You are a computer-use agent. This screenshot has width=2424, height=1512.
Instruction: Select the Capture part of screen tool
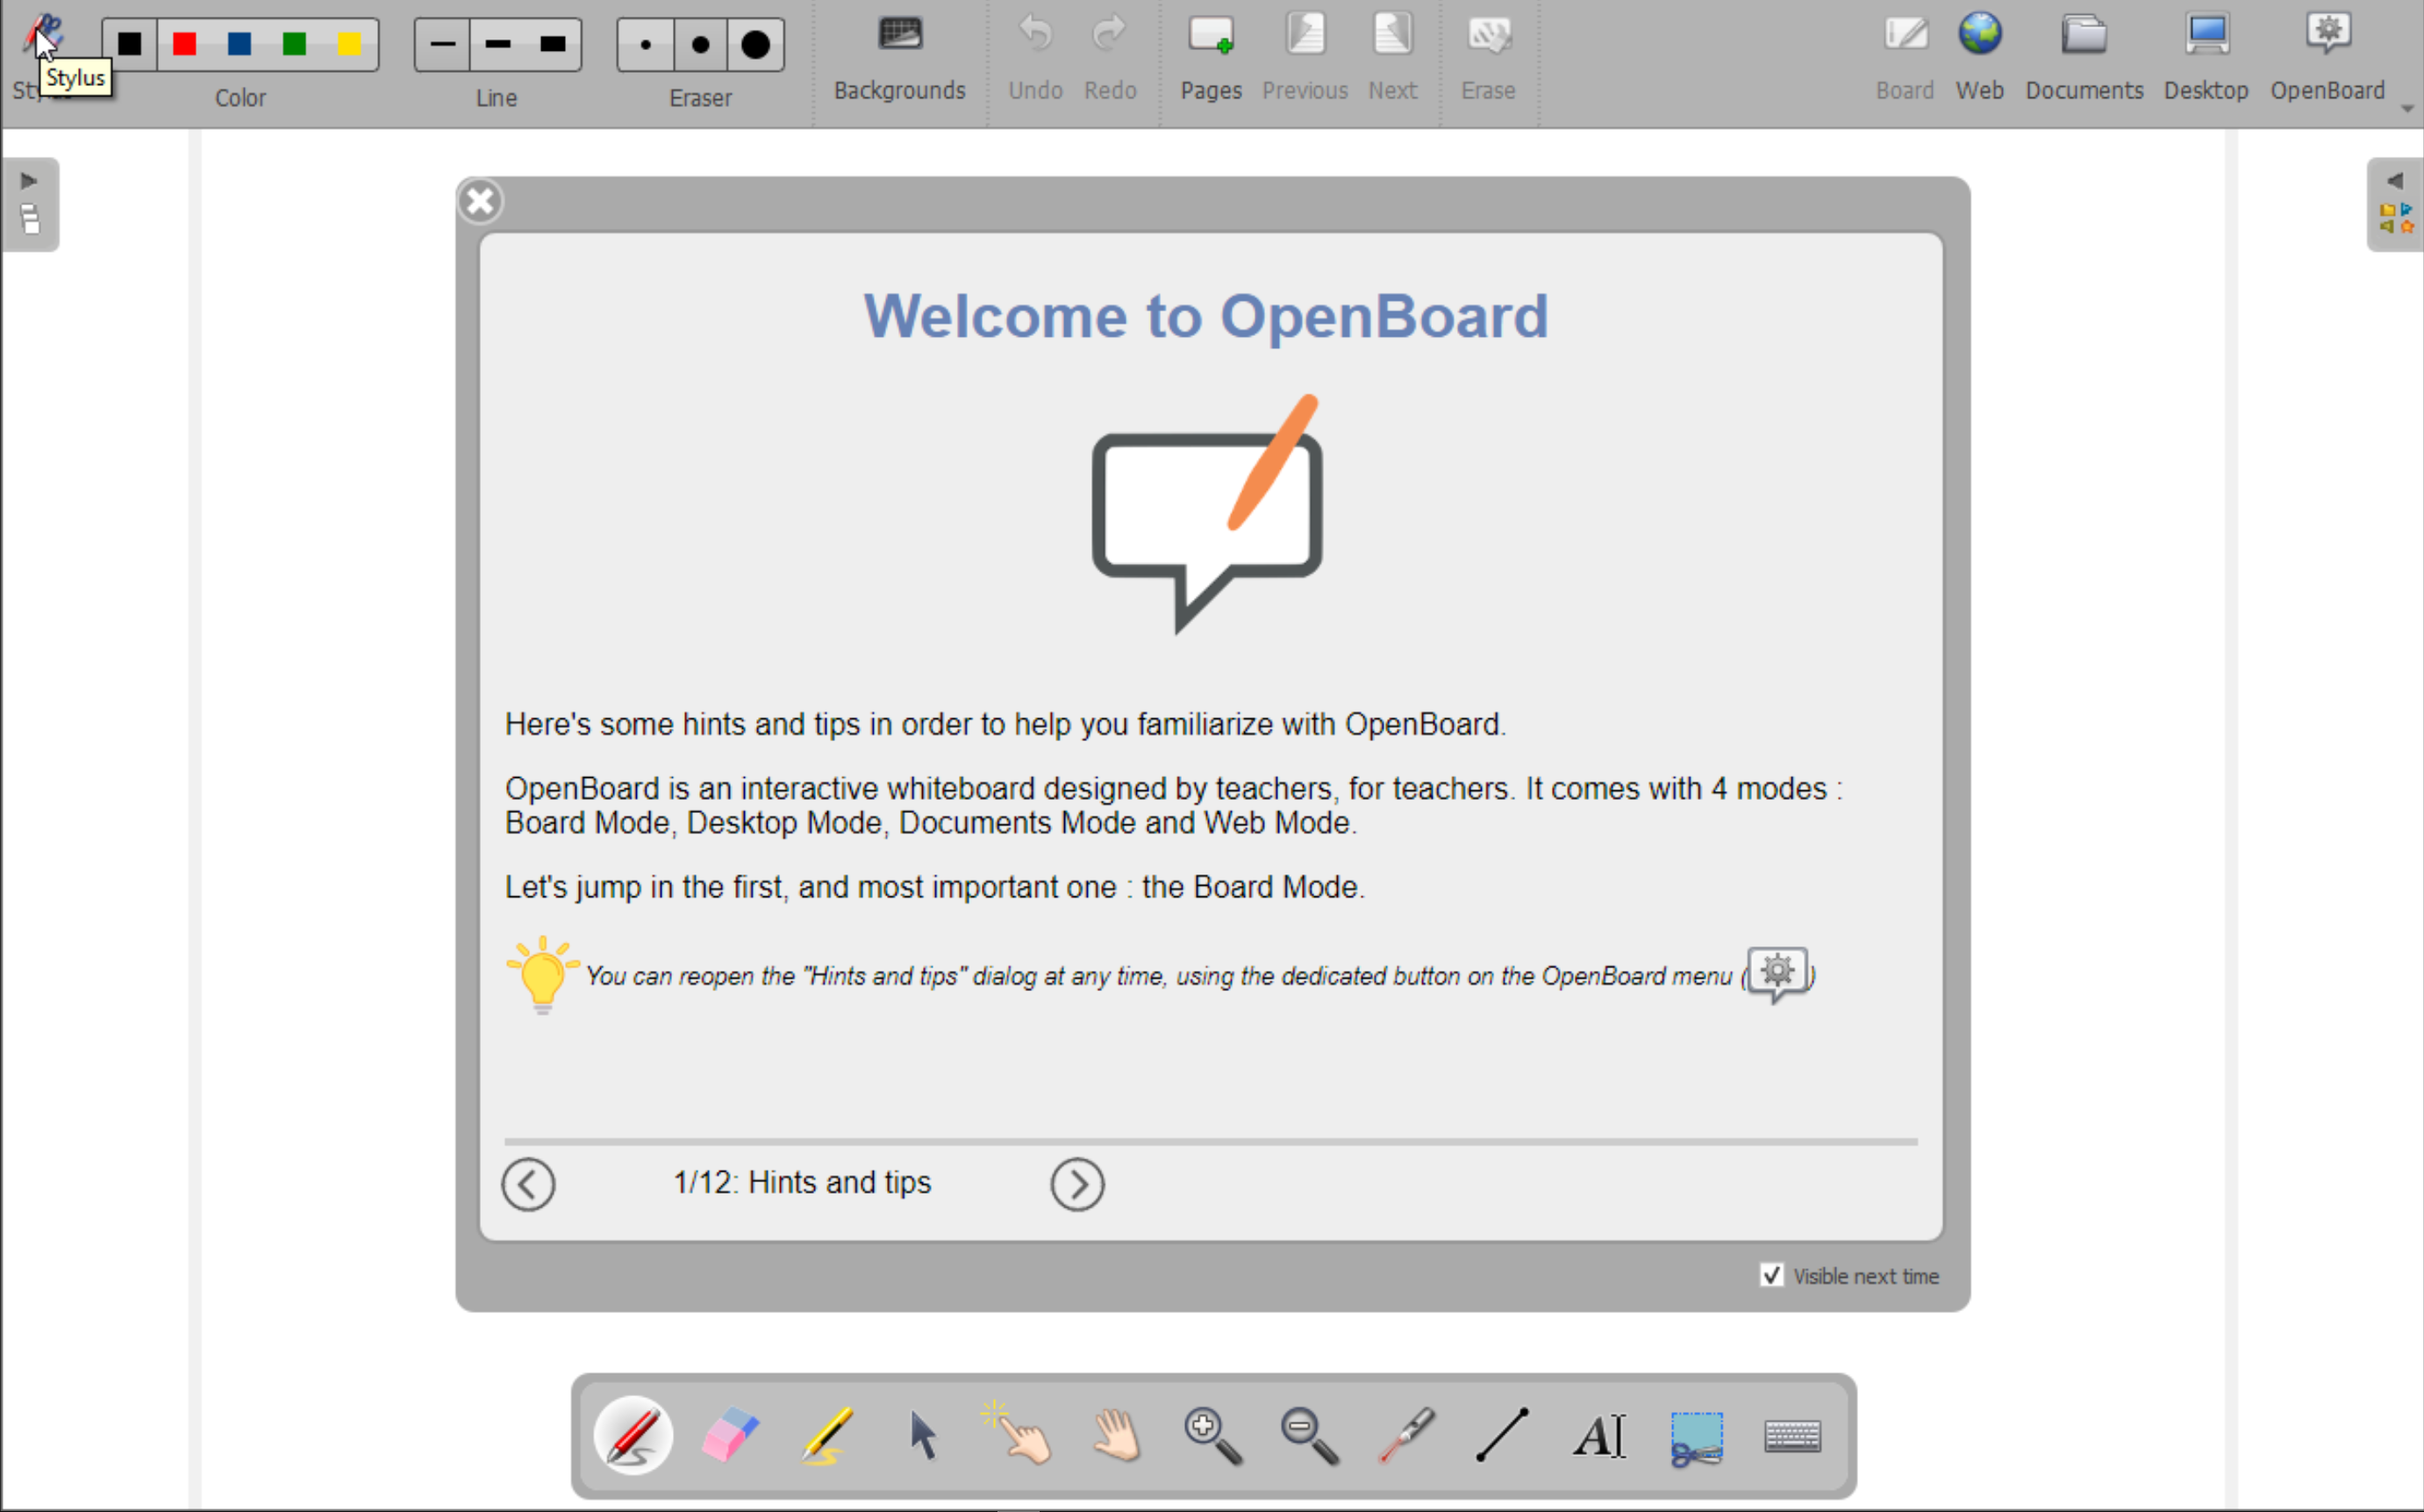pos(1697,1437)
